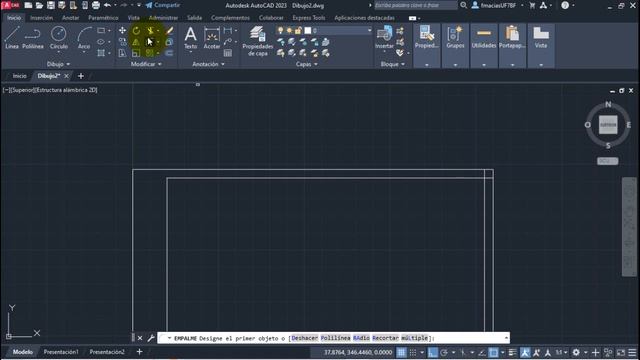Screen dimensions: 640x360
Task: Choose the Mirror (Simetría) tool
Action: click(x=136, y=42)
